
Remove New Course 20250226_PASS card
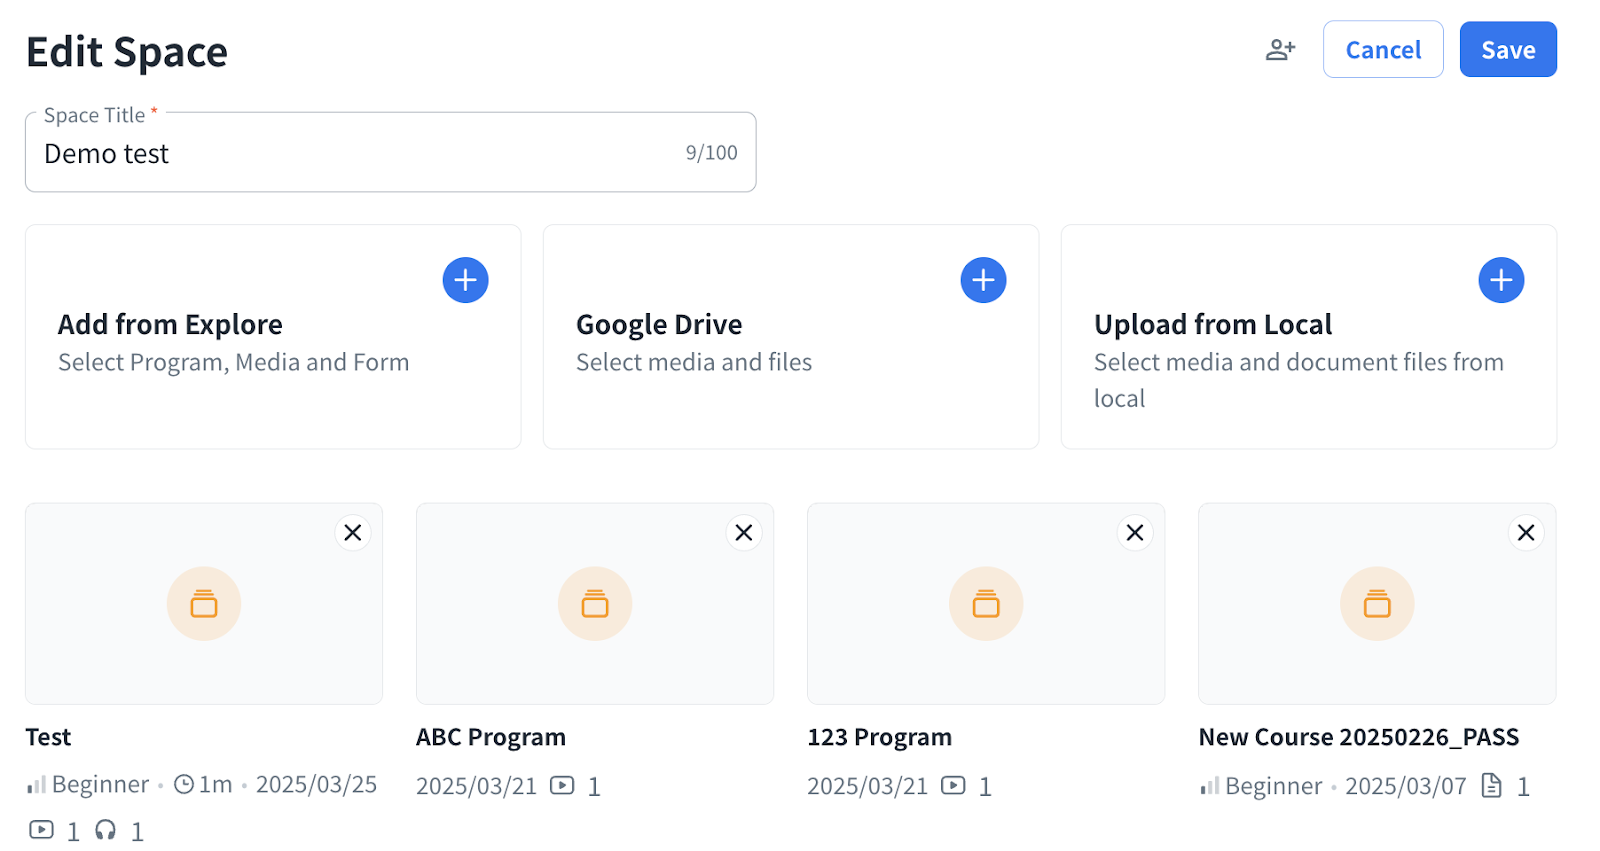(1526, 533)
